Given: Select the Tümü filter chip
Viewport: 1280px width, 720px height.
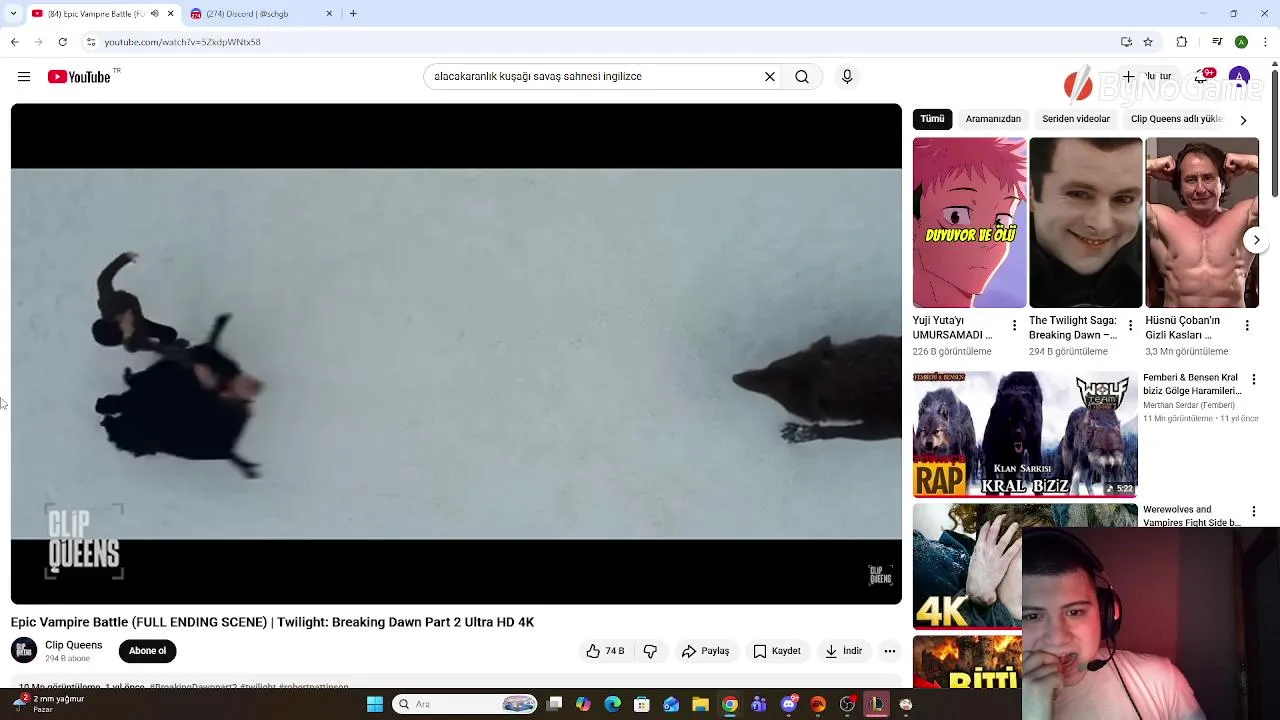Looking at the screenshot, I should tap(932, 119).
